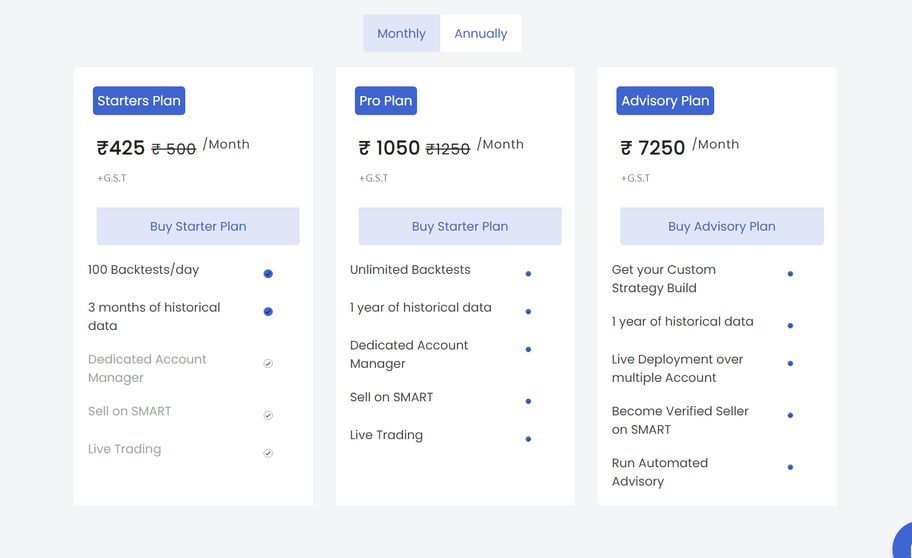912x558 pixels.
Task: Click bullet icon beside Unlimited Backtests
Action: tap(528, 273)
